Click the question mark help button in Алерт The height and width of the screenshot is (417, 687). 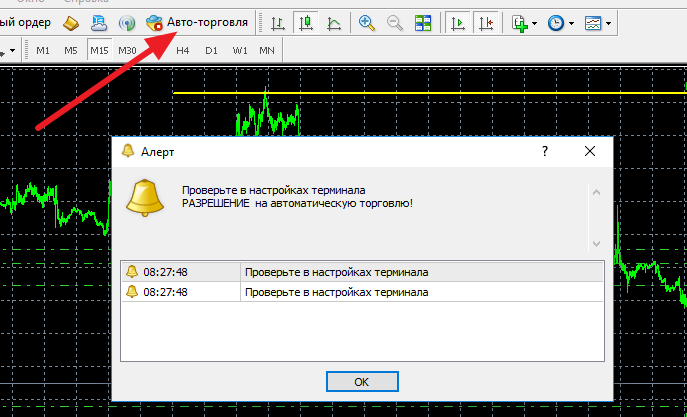click(545, 152)
